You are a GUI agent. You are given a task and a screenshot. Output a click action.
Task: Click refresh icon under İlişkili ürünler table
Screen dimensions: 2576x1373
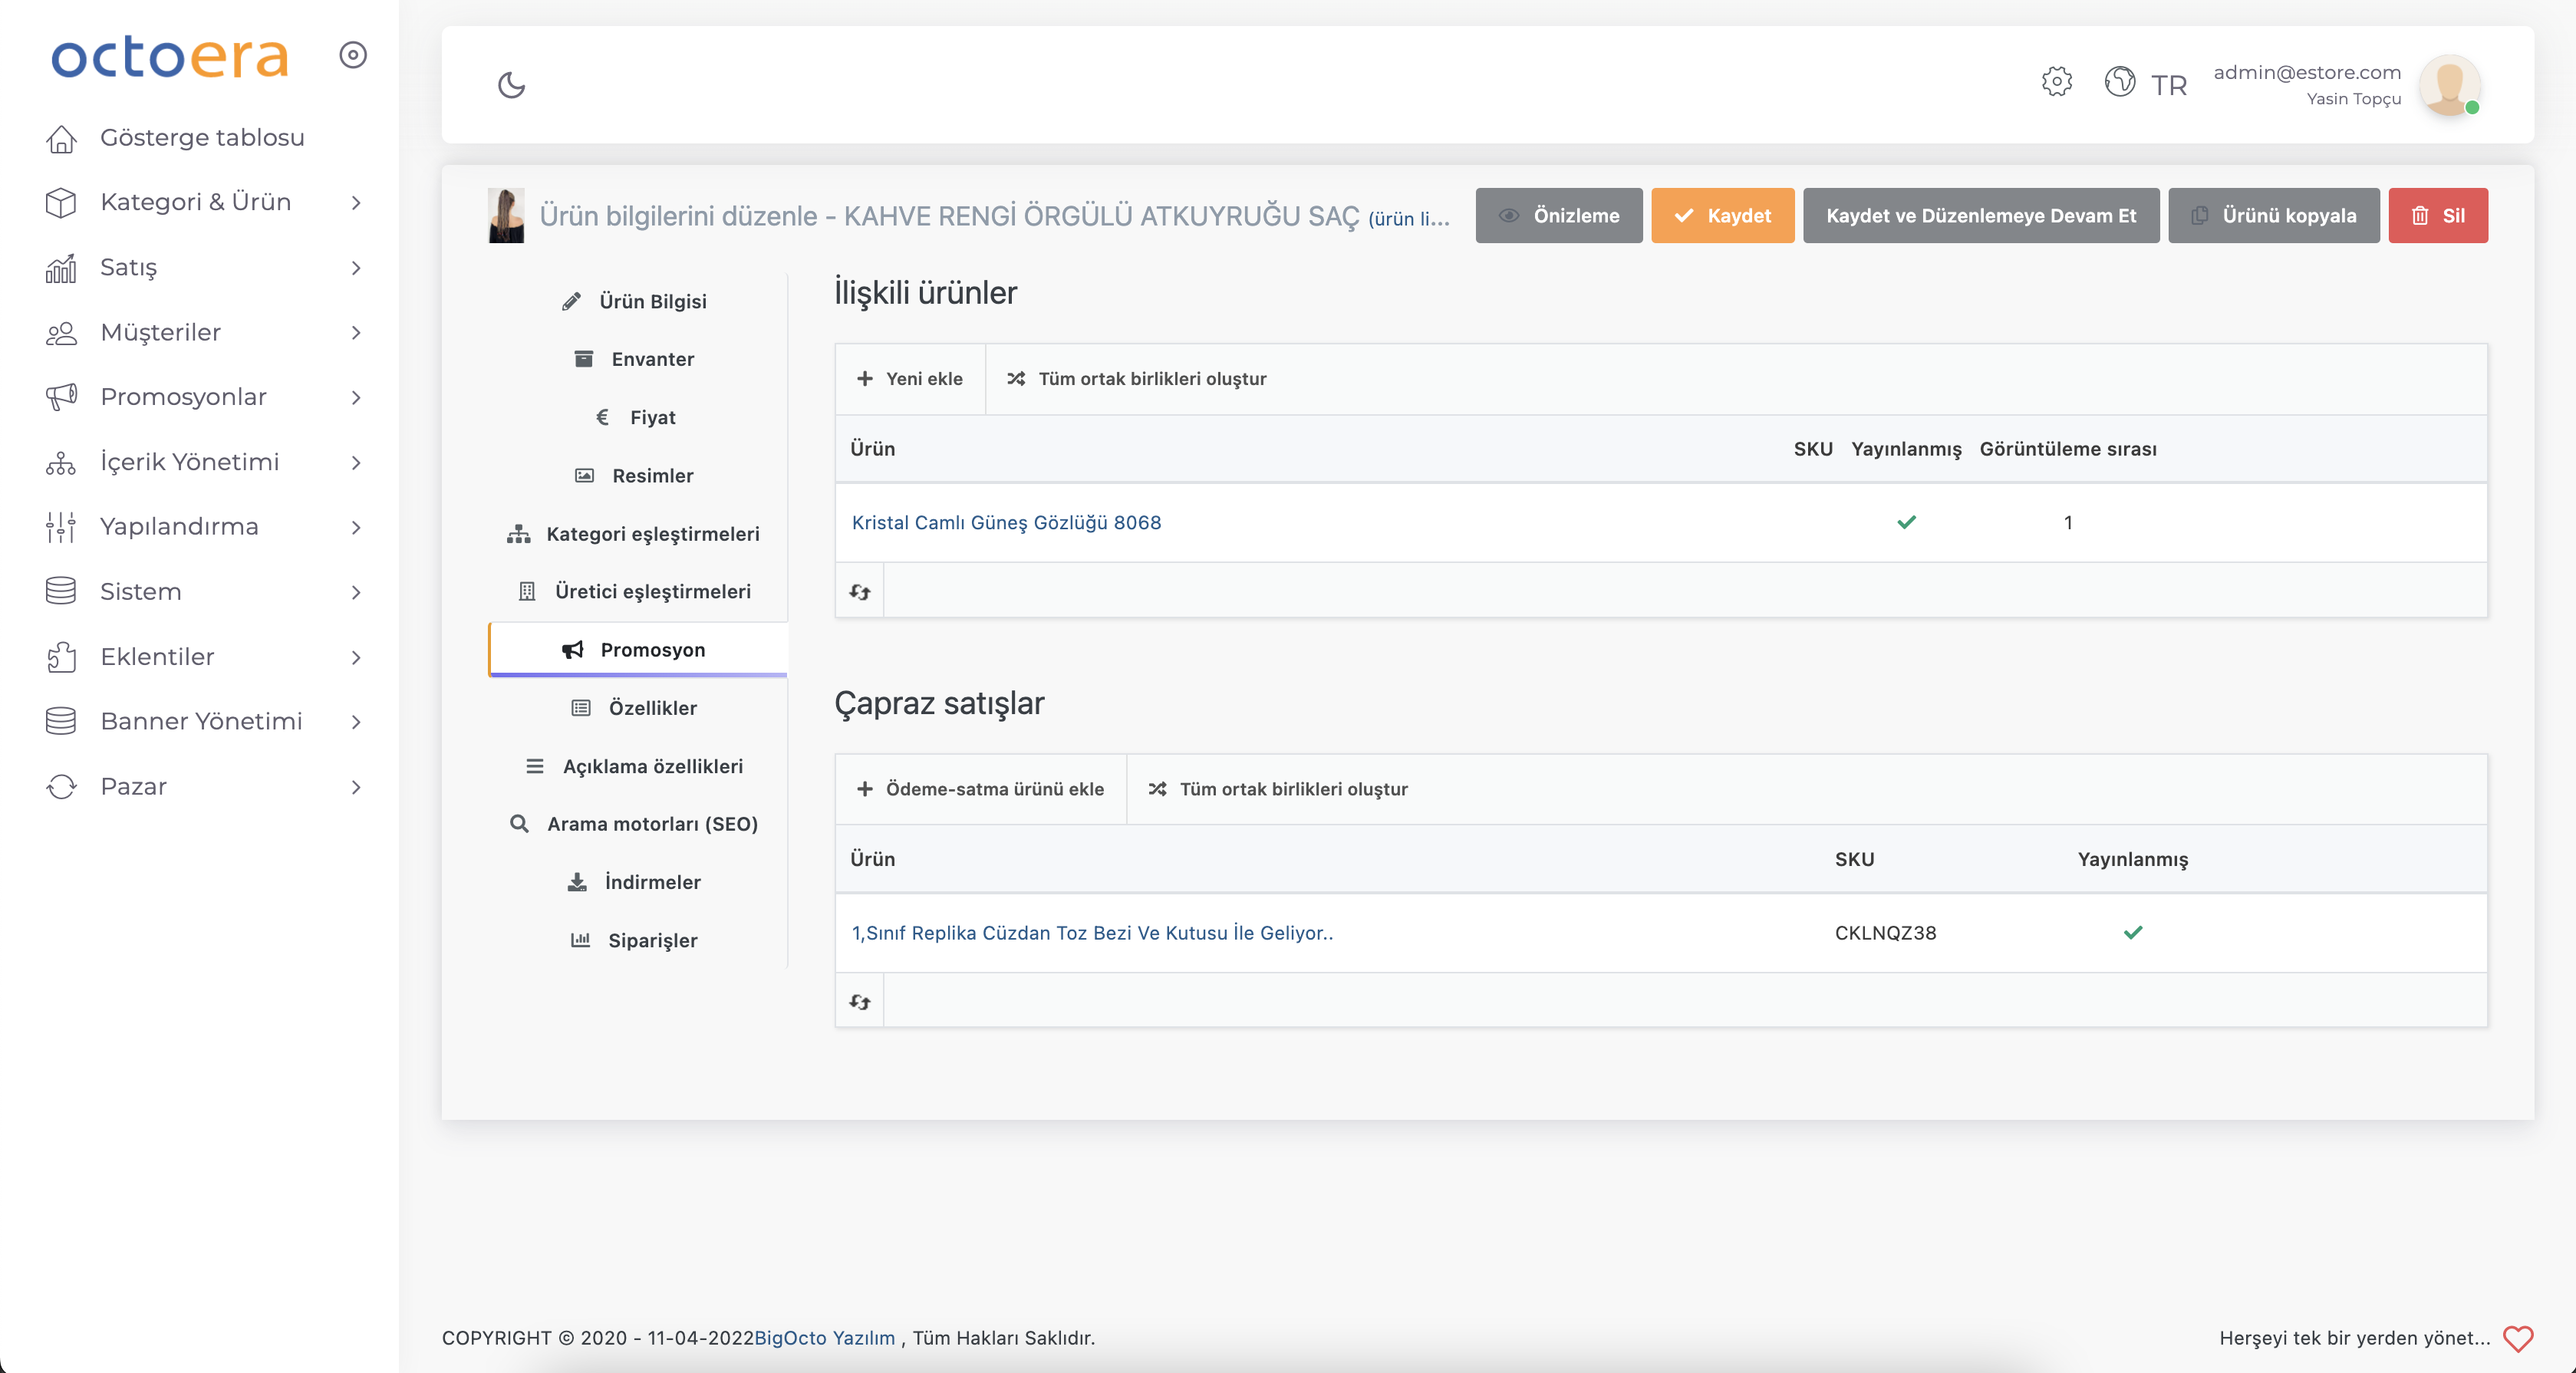click(860, 592)
